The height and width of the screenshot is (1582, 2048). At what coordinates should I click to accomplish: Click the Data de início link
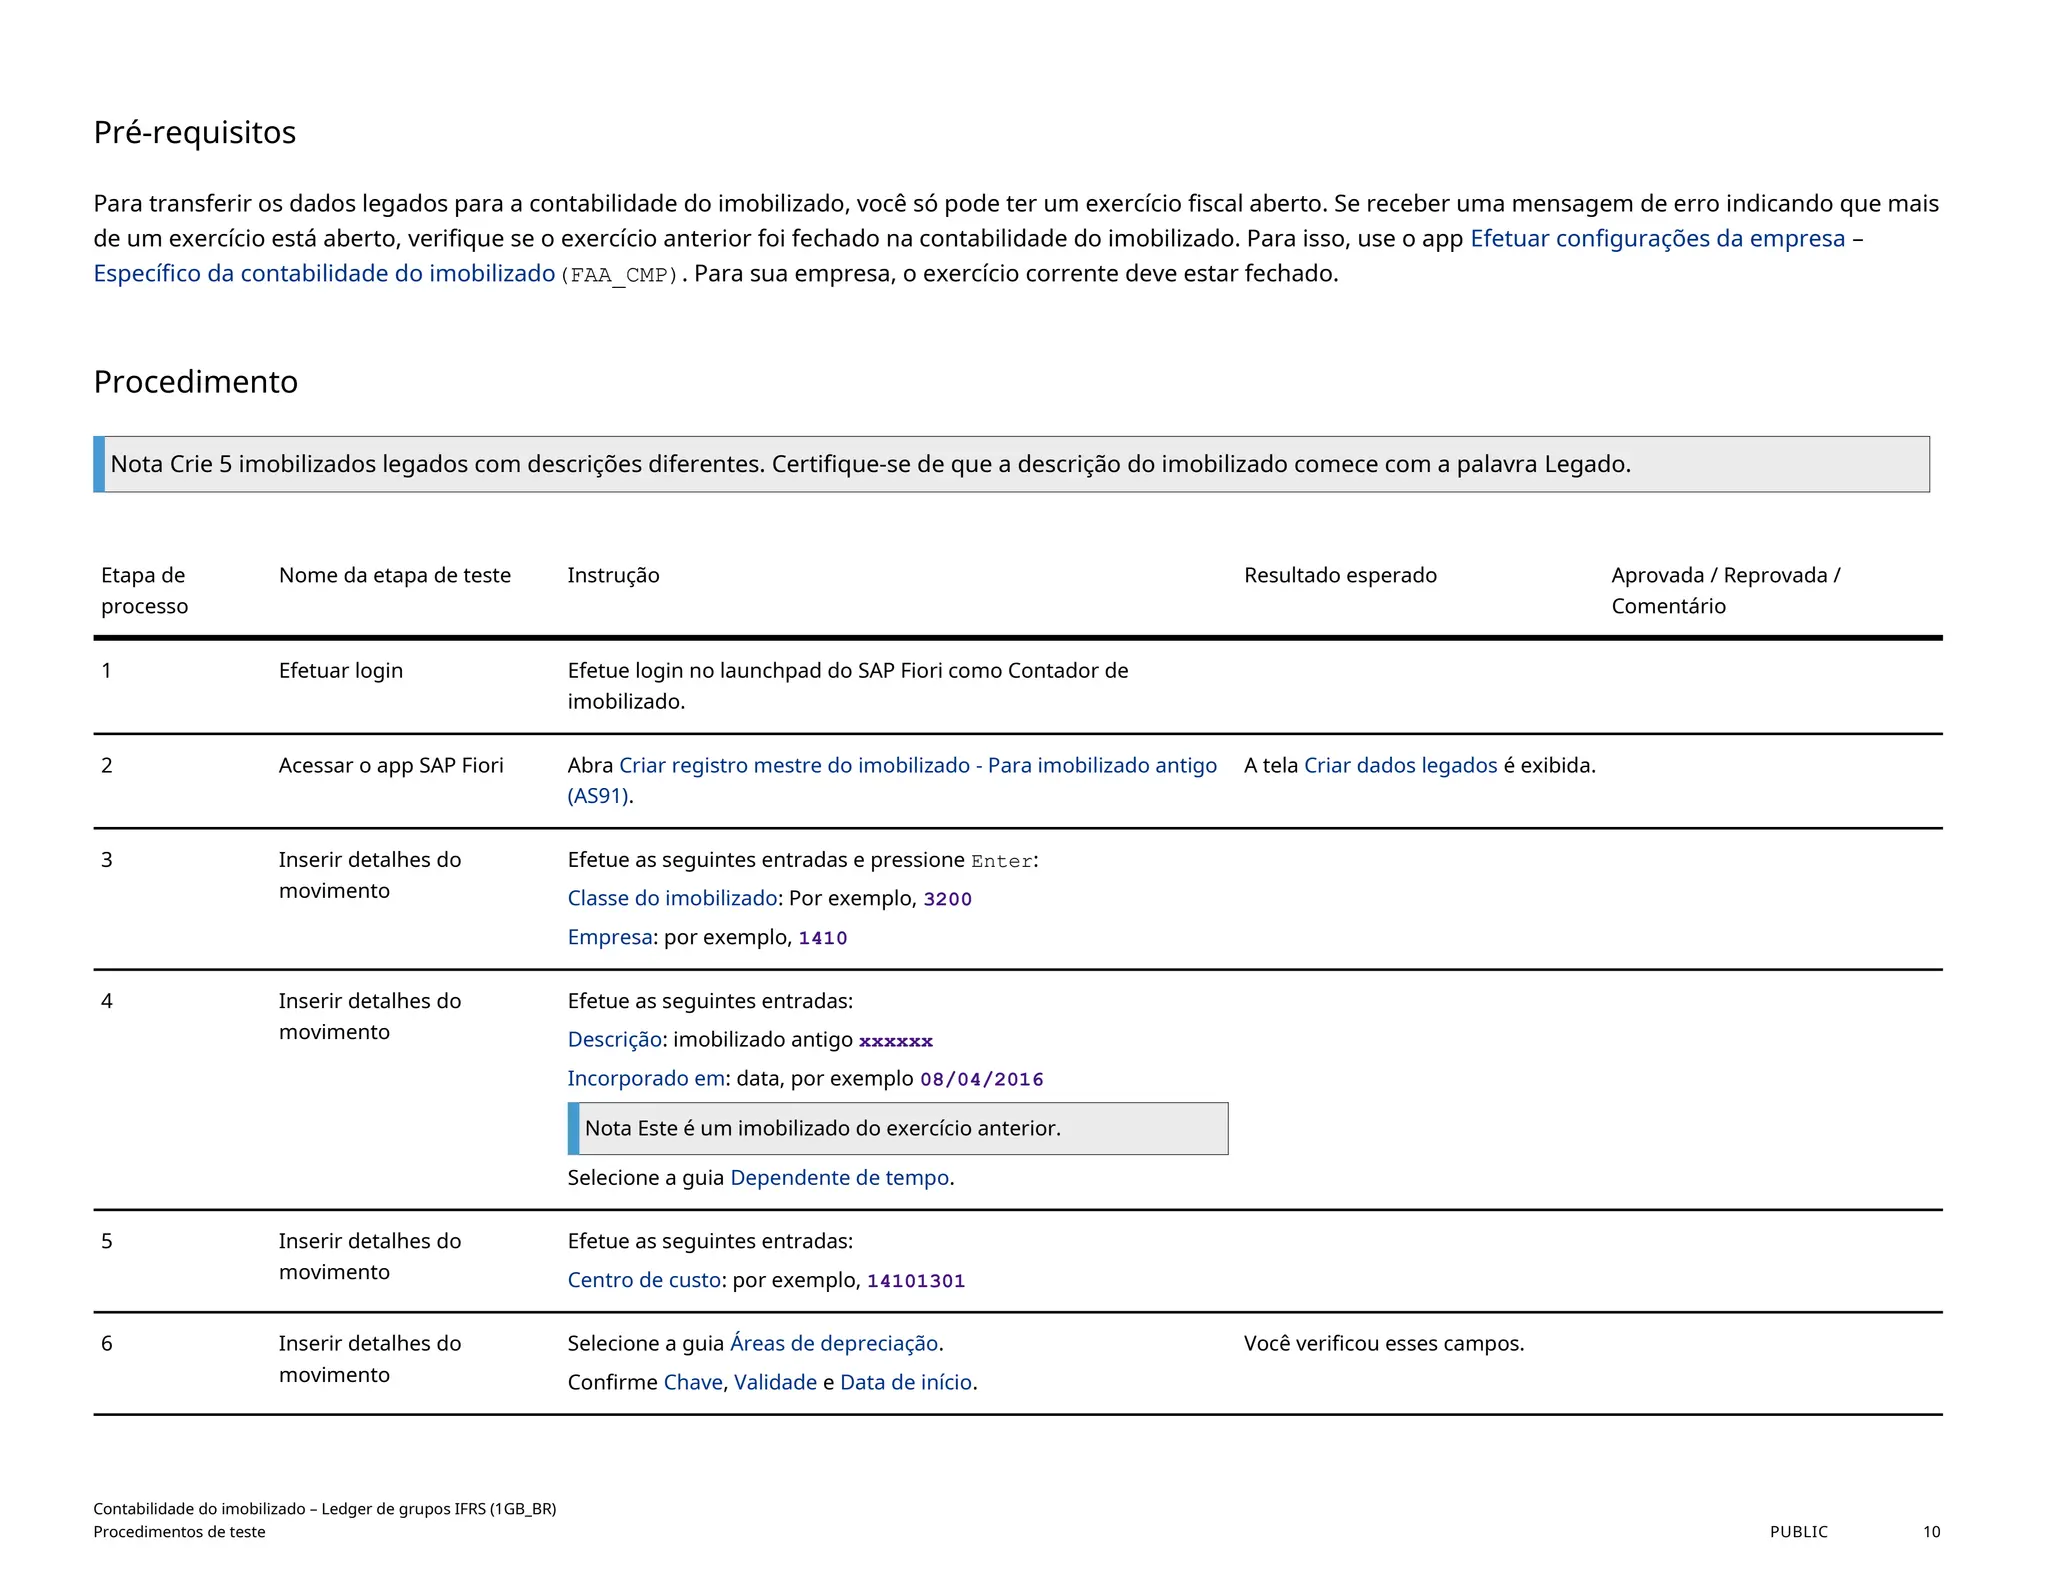905,1382
